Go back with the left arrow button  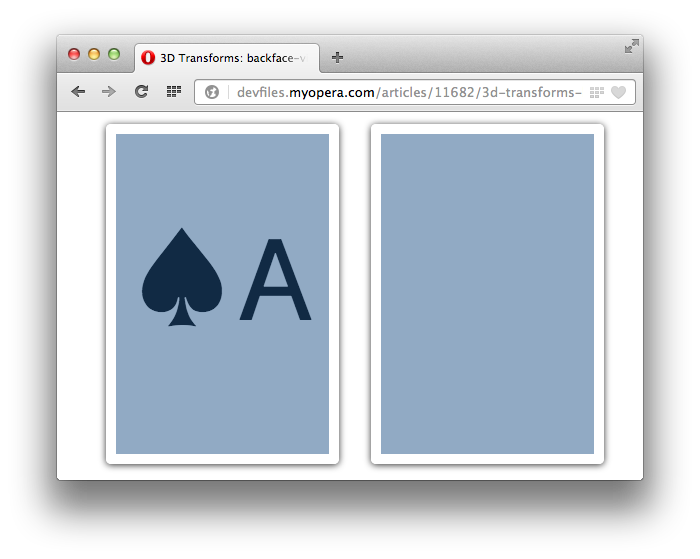coord(78,92)
